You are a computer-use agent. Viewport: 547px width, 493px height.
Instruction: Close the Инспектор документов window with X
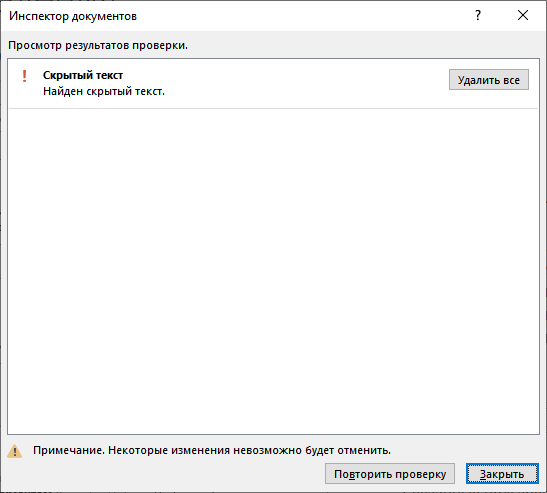(523, 15)
